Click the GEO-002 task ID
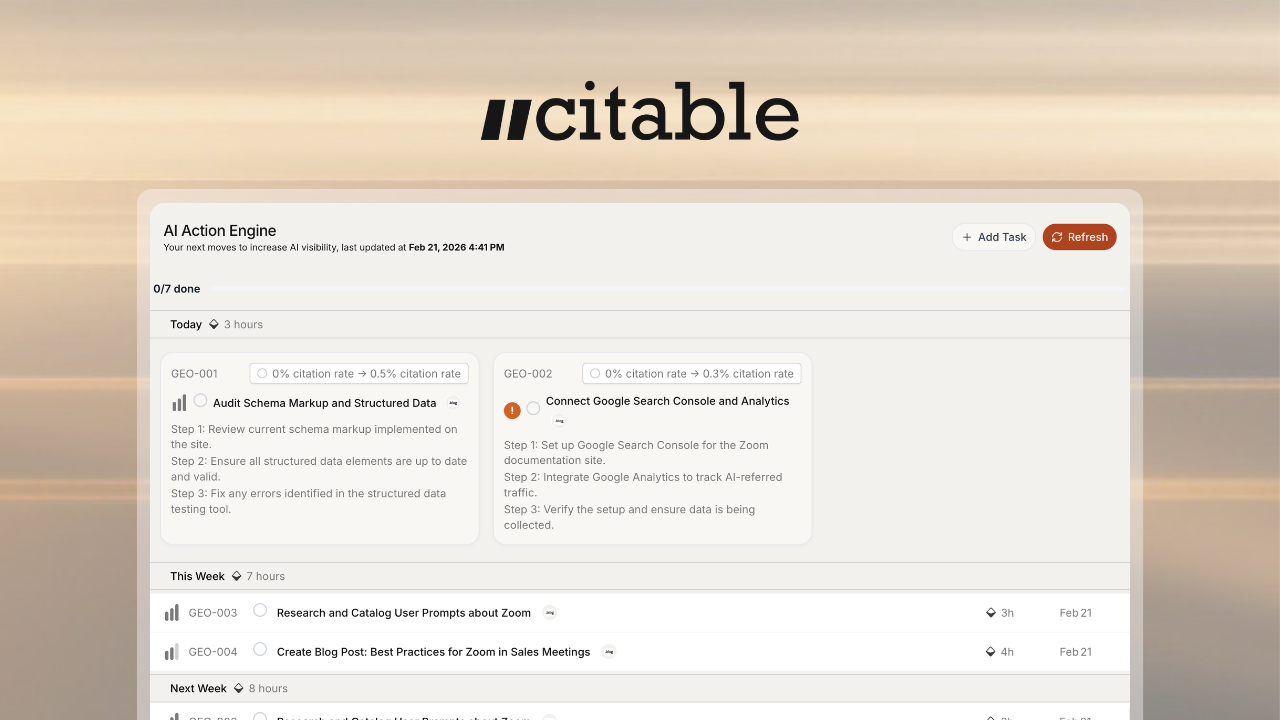The image size is (1280, 720). [528, 374]
